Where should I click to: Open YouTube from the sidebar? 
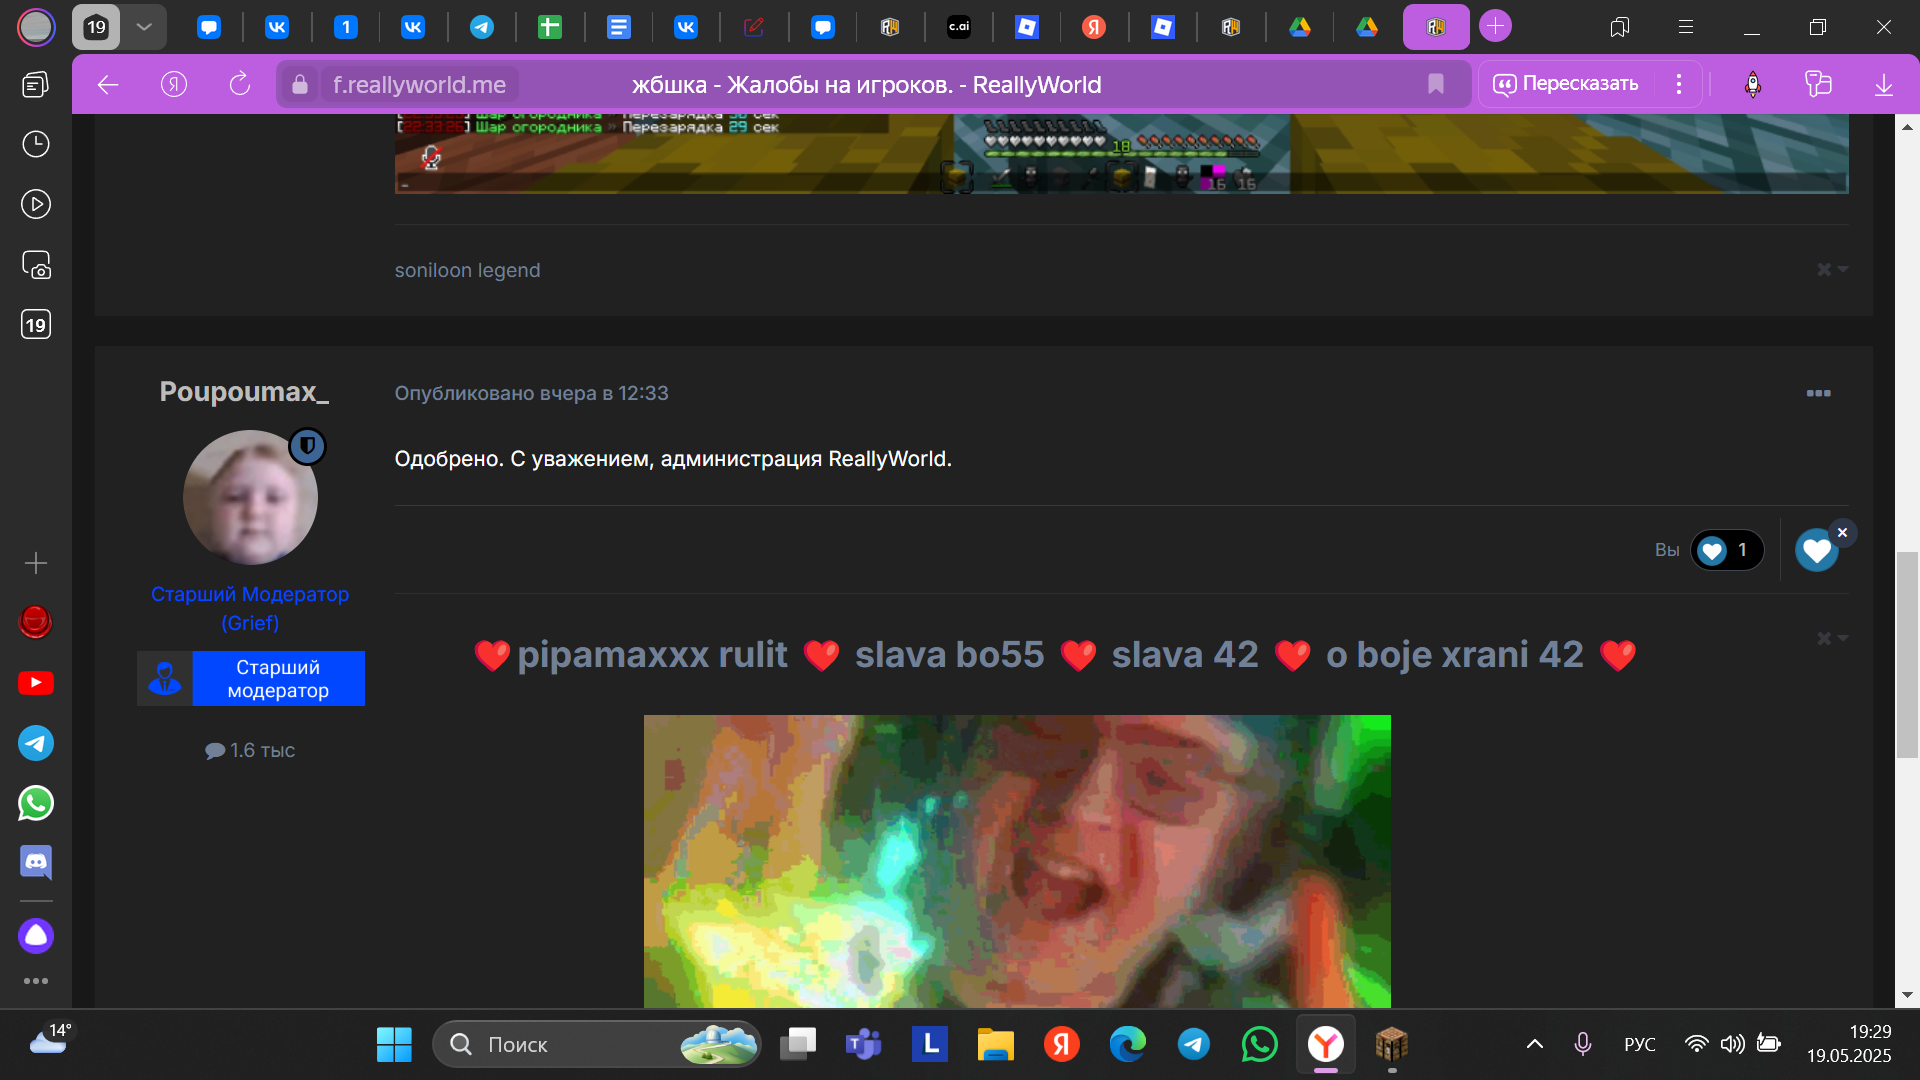(x=36, y=683)
